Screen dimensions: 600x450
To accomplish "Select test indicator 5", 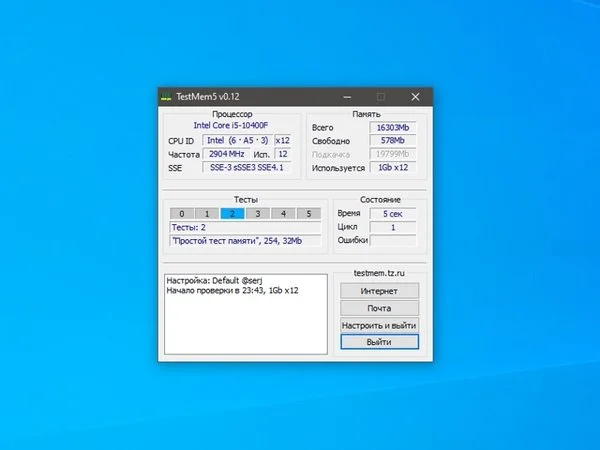I will click(x=309, y=214).
